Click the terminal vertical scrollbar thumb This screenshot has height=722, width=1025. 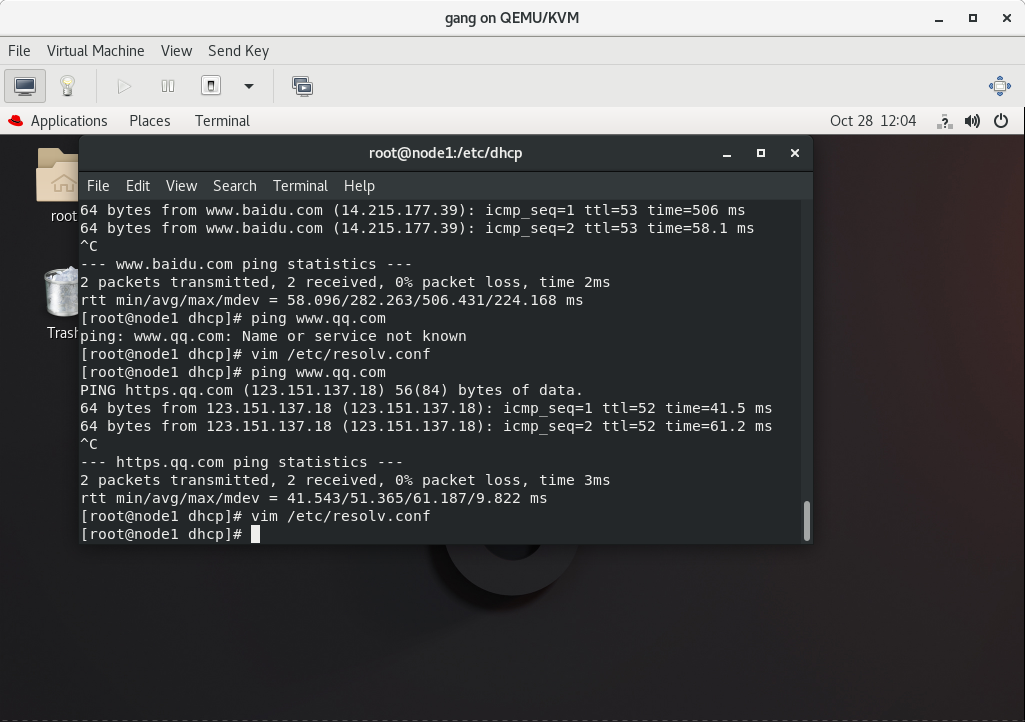(807, 521)
